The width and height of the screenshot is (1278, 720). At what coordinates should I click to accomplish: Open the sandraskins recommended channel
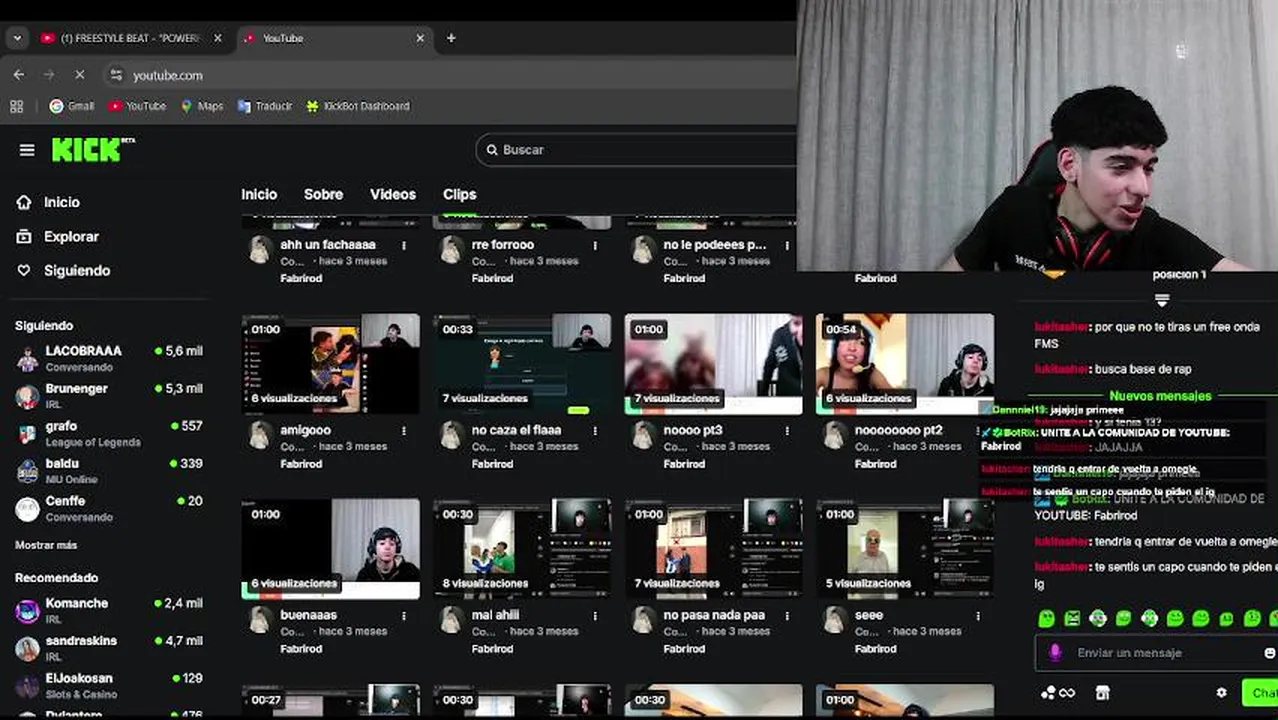pos(109,648)
